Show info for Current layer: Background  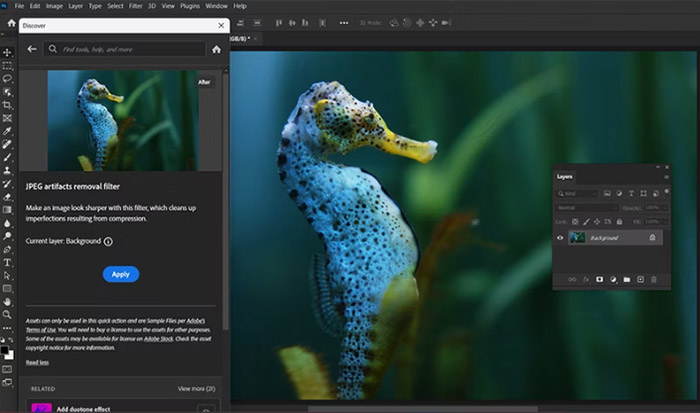(108, 242)
